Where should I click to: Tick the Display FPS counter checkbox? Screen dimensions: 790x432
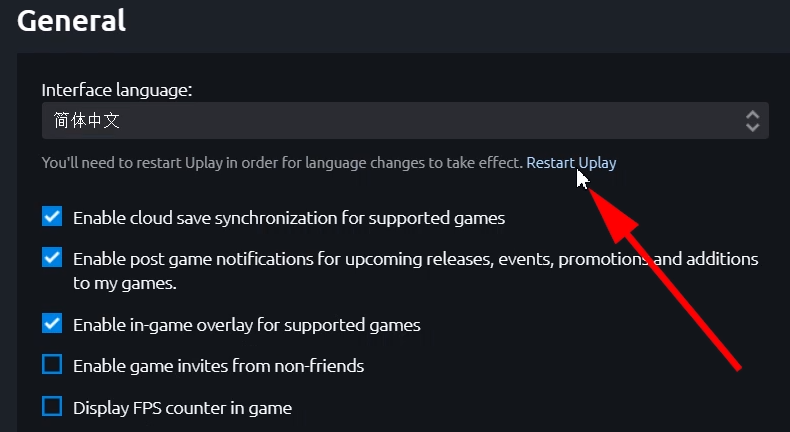(52, 406)
